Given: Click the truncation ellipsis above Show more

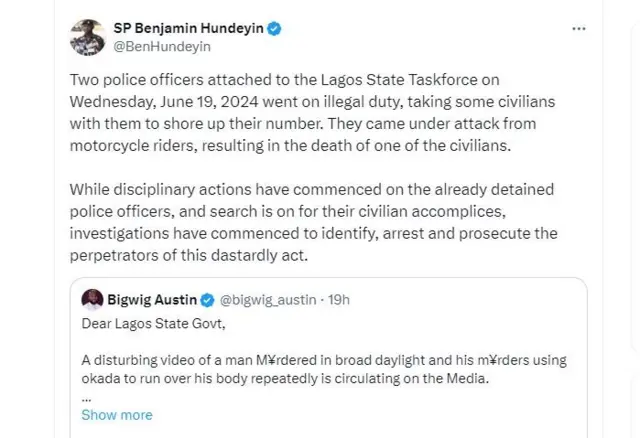Looking at the screenshot, I should point(86,397).
